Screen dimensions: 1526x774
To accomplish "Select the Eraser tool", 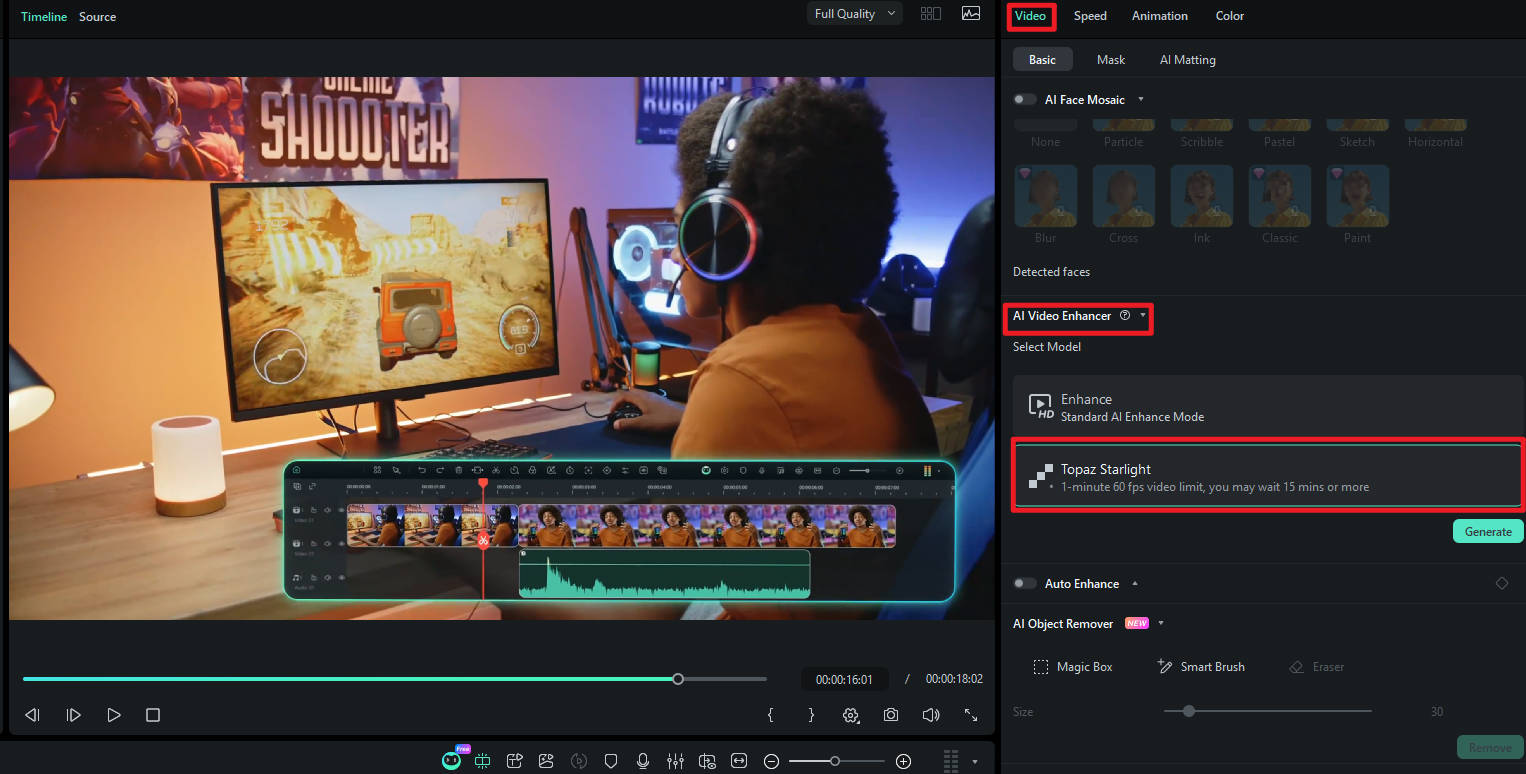I will 1317,667.
